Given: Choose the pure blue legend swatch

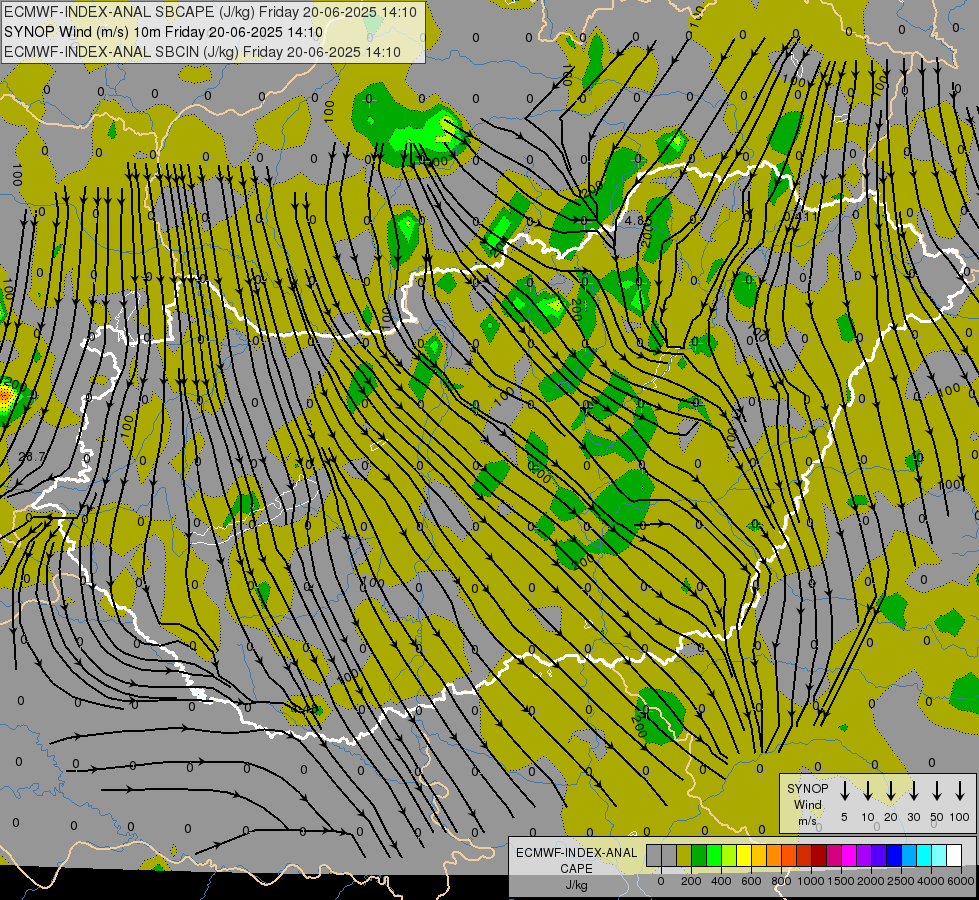Looking at the screenshot, I should [893, 855].
